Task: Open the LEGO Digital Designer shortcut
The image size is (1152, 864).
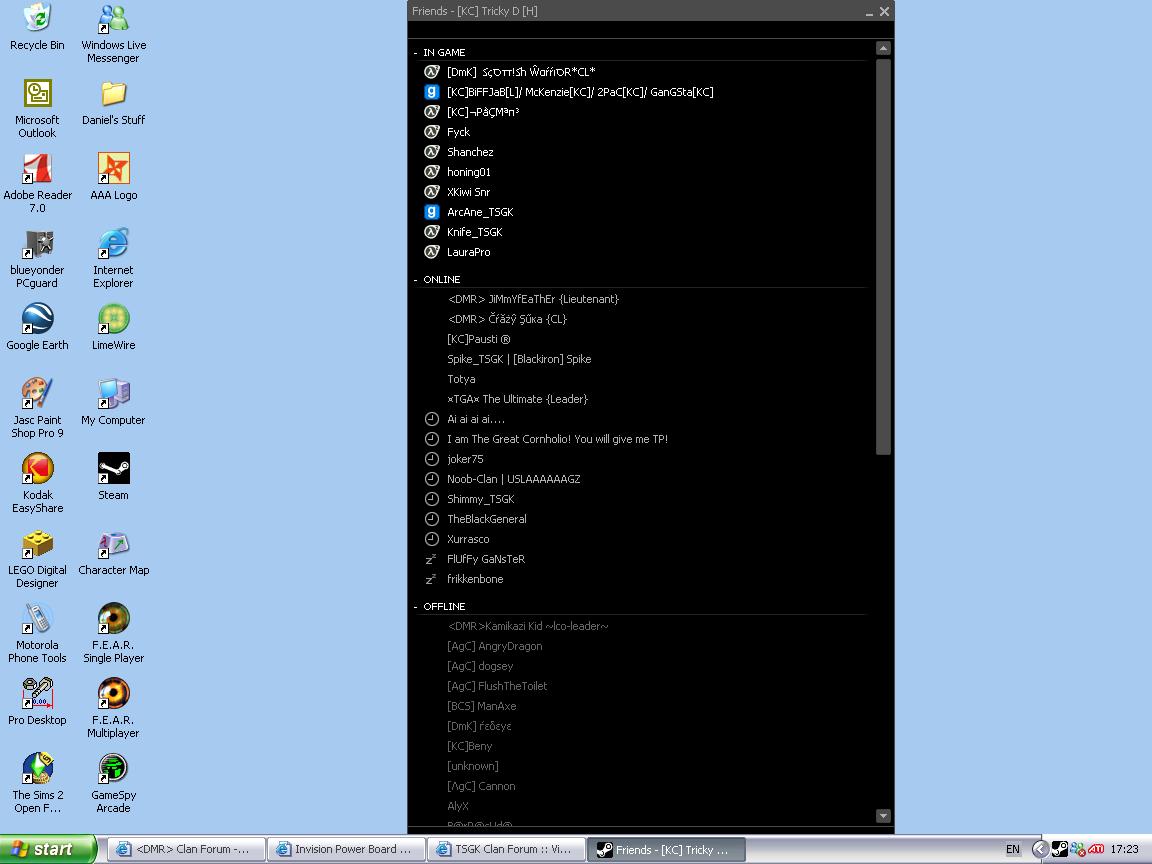Action: tap(37, 545)
